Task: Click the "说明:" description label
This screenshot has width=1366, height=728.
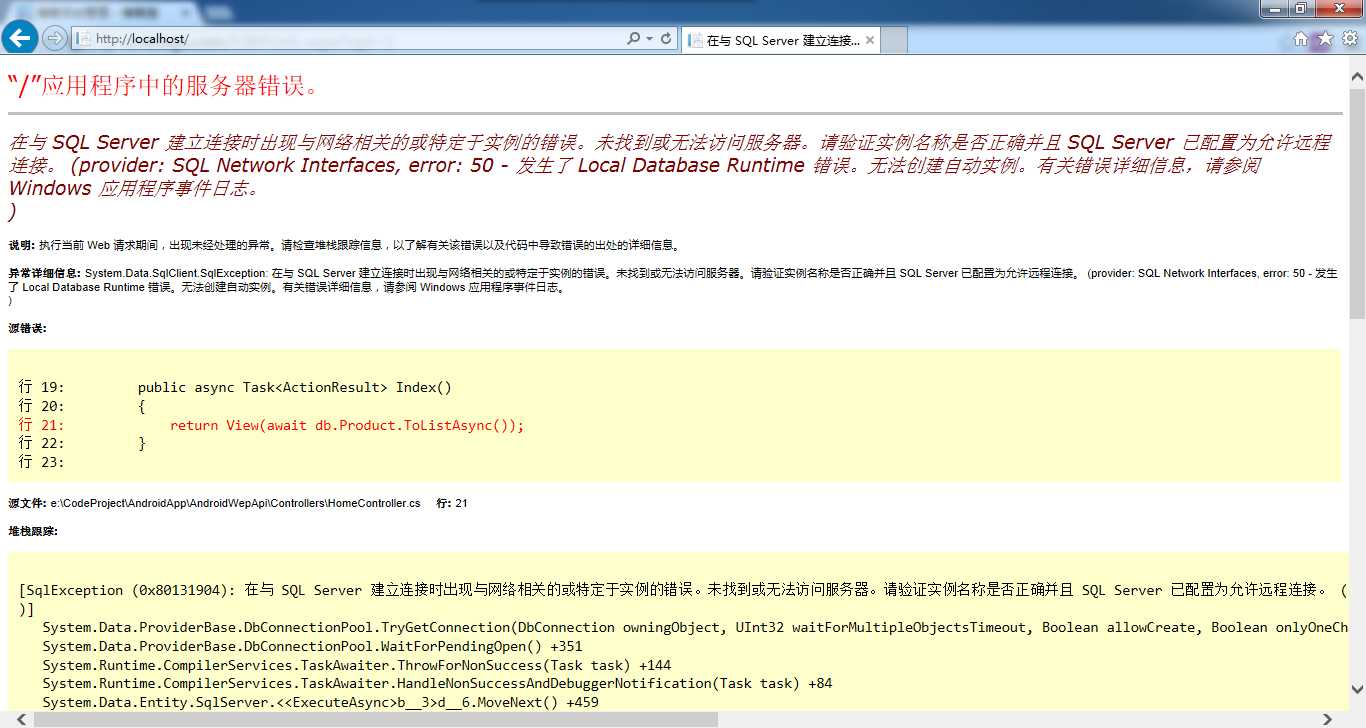Action: tap(21, 245)
